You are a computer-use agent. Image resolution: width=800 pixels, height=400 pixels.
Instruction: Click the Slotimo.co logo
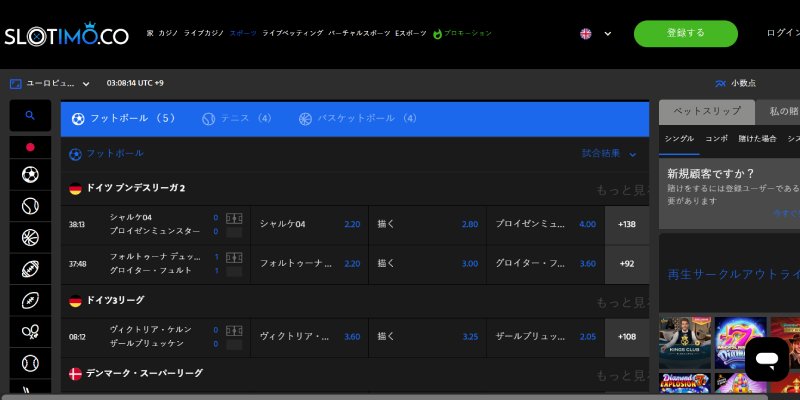coord(66,34)
